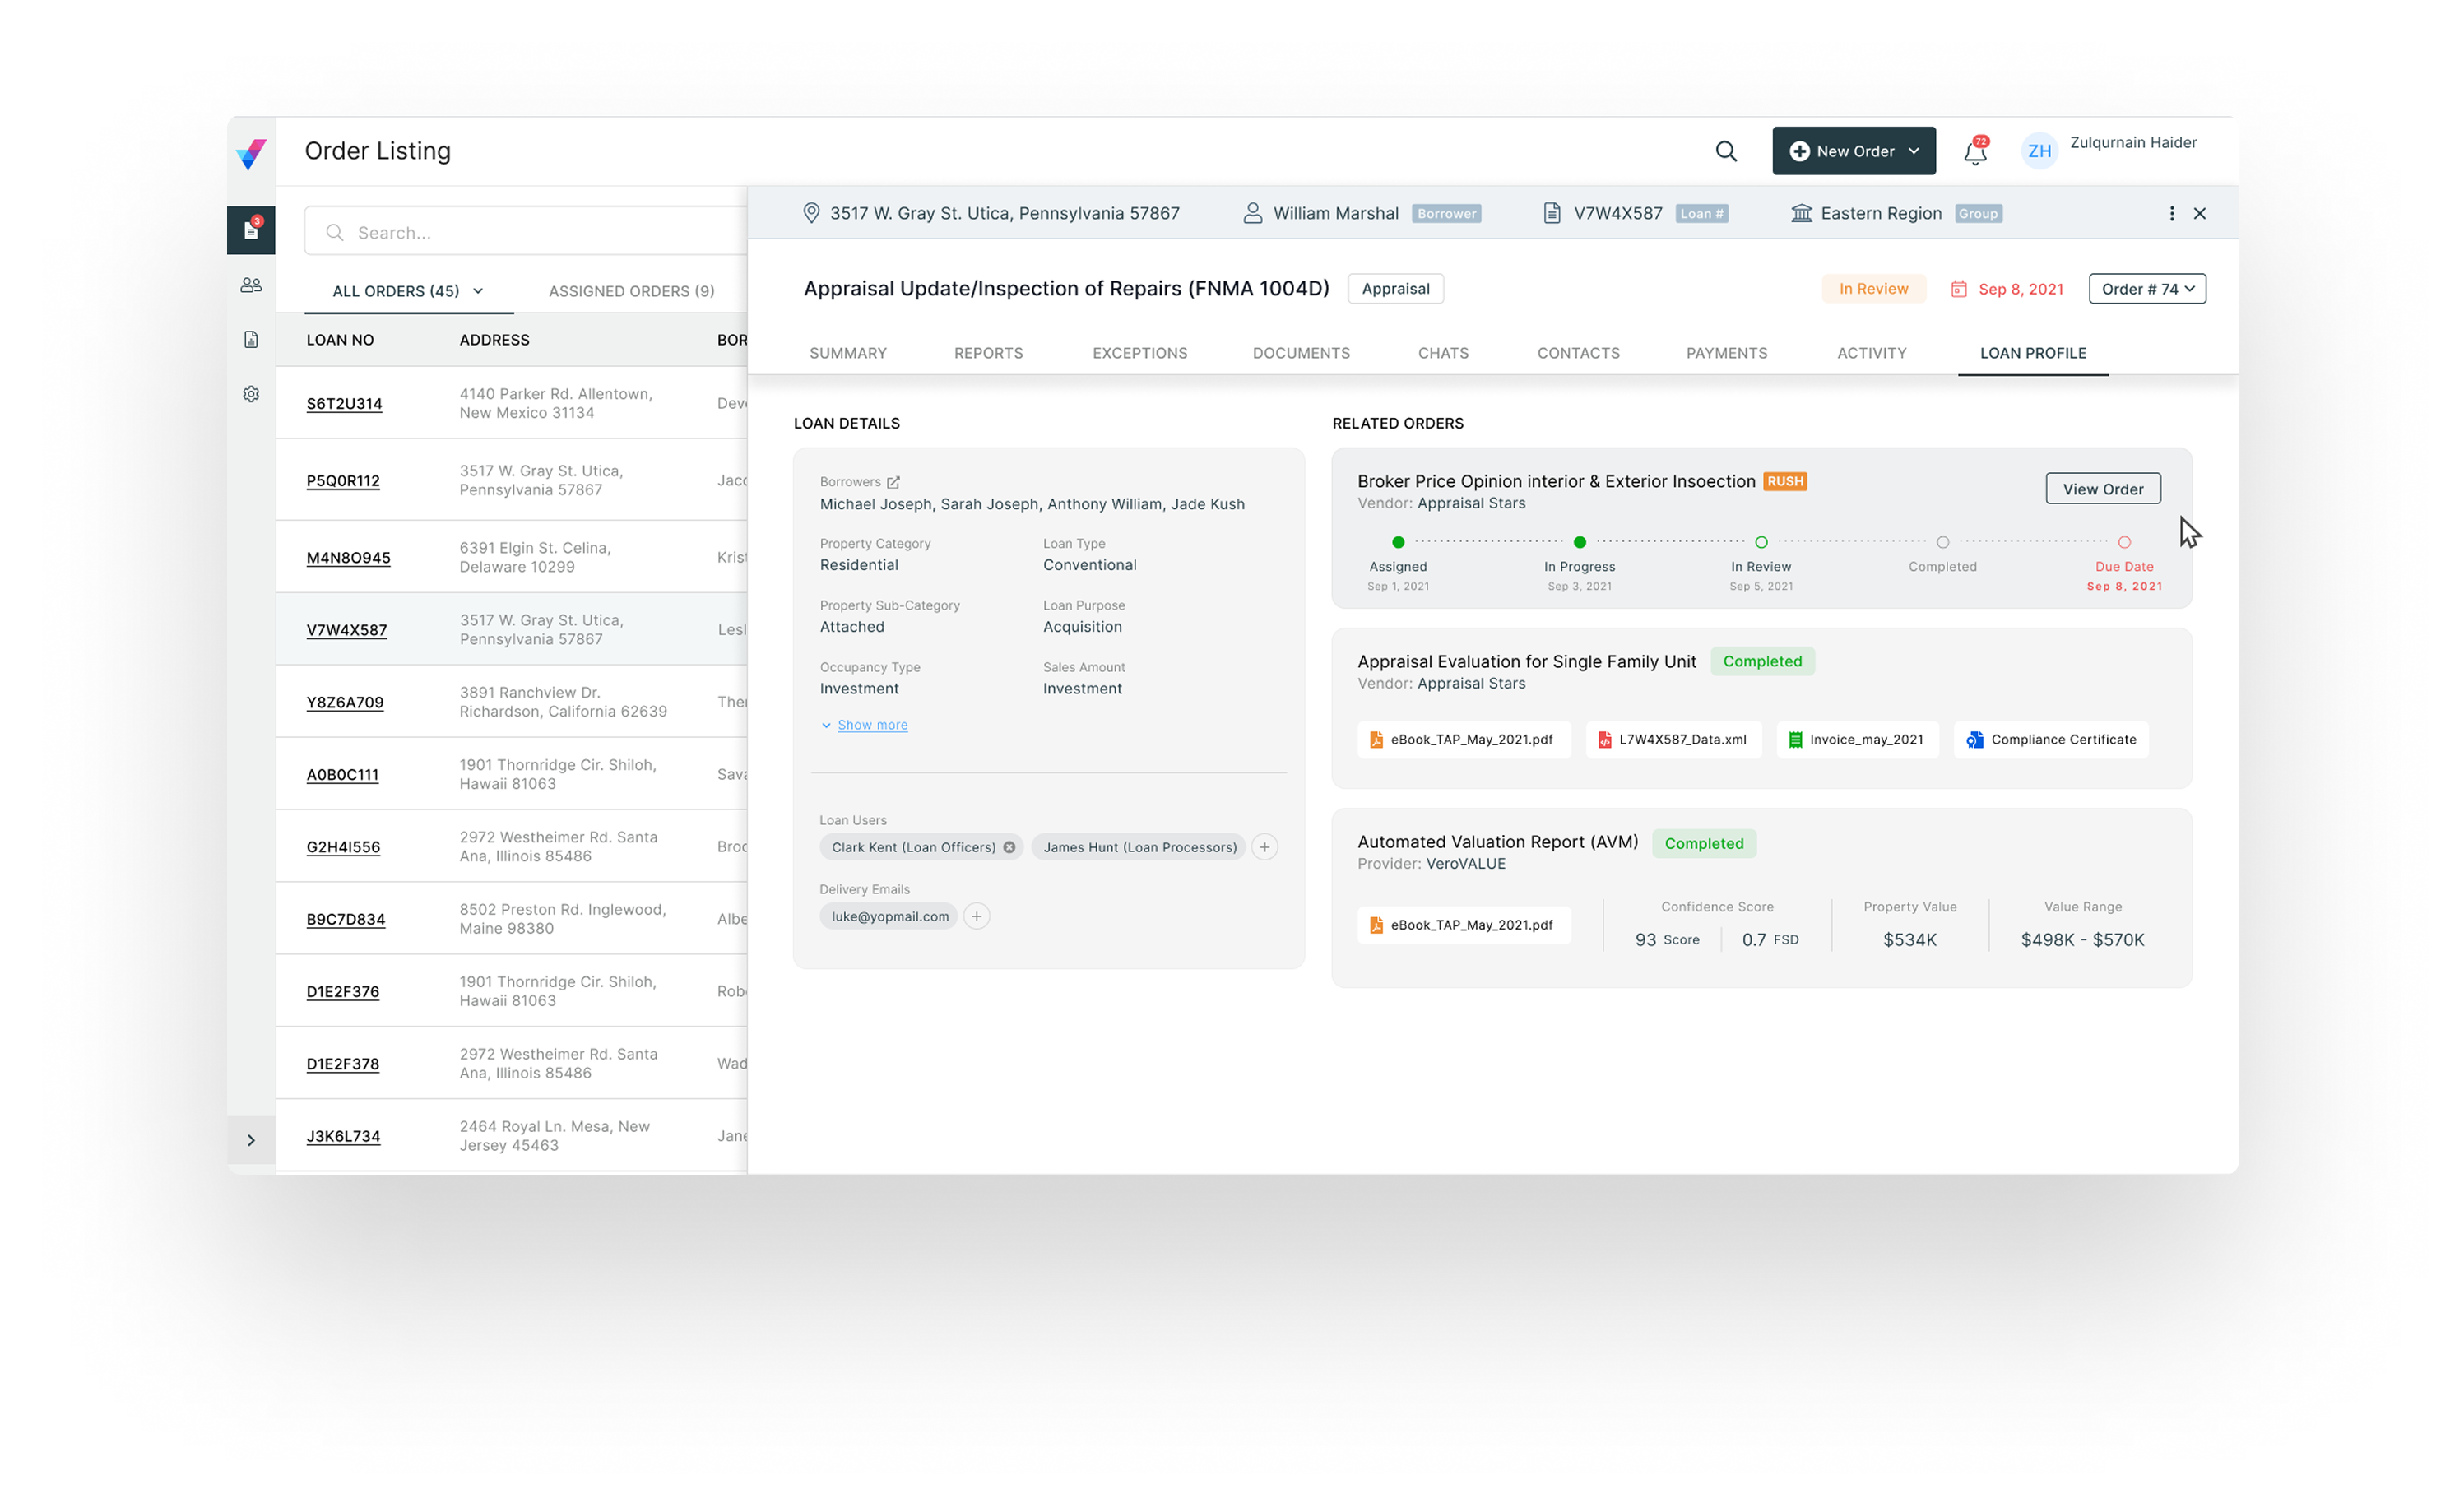Click the app logo in the sidebar
Screen dimensions: 2464x1512
tap(251, 153)
